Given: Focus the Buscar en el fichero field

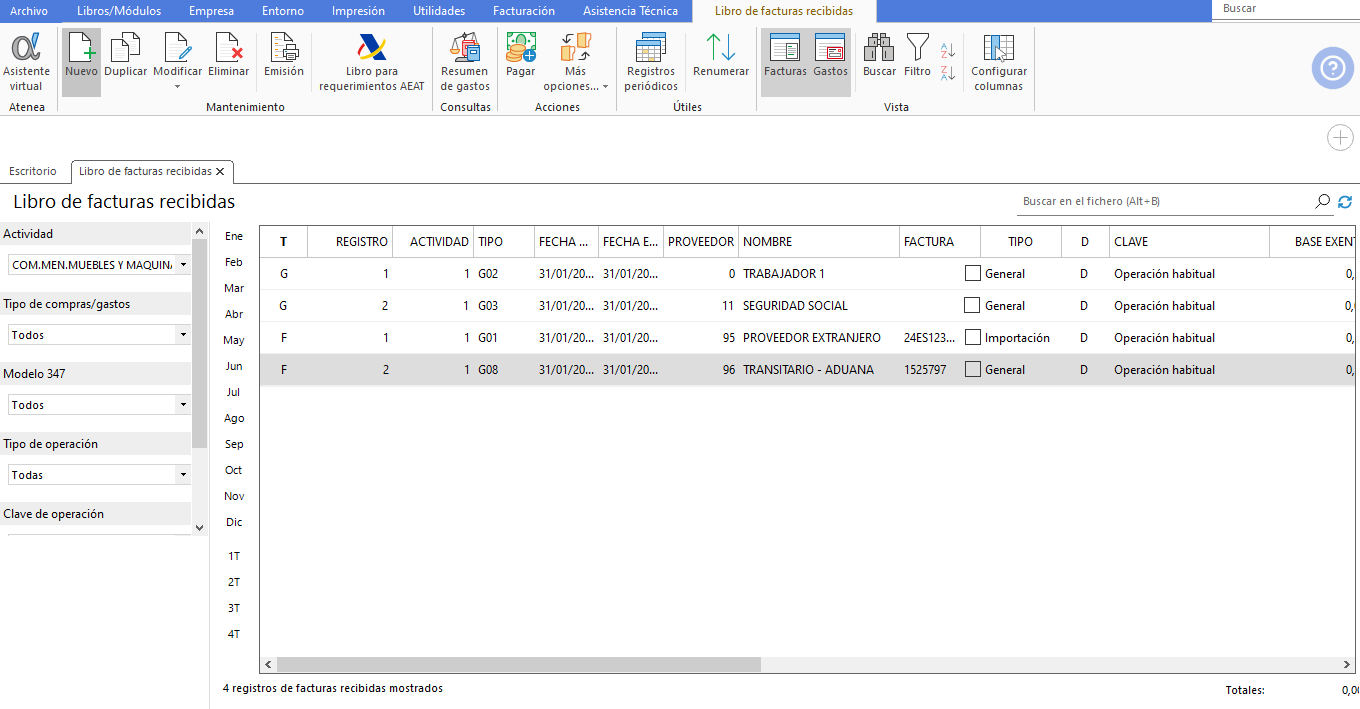Looking at the screenshot, I should point(1165,201).
